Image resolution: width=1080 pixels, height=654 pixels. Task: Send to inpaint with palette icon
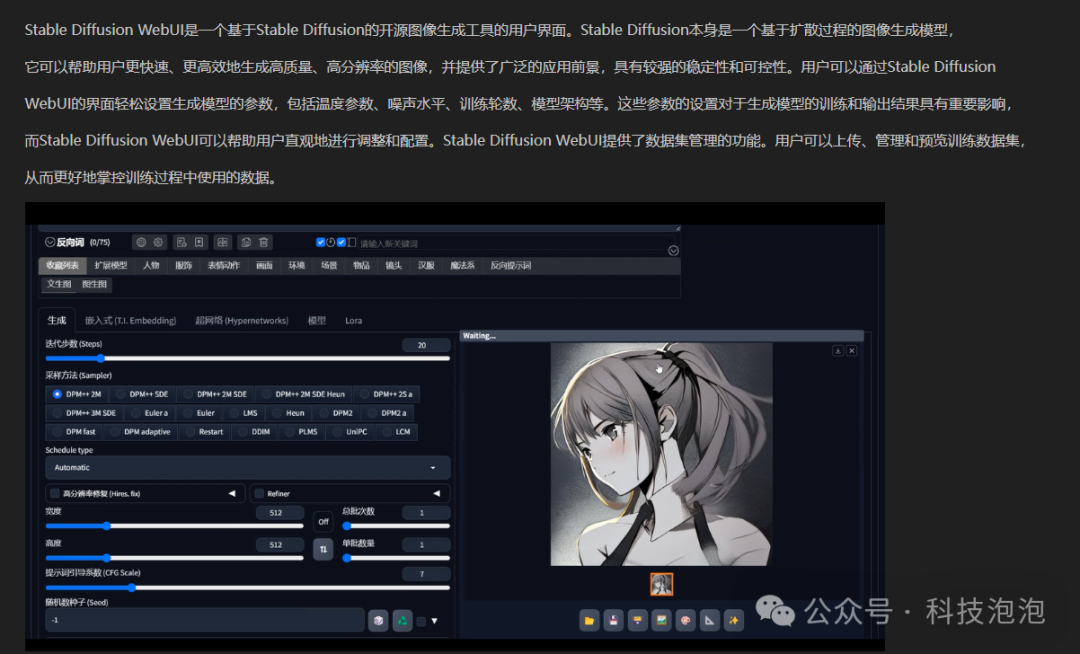[x=685, y=620]
